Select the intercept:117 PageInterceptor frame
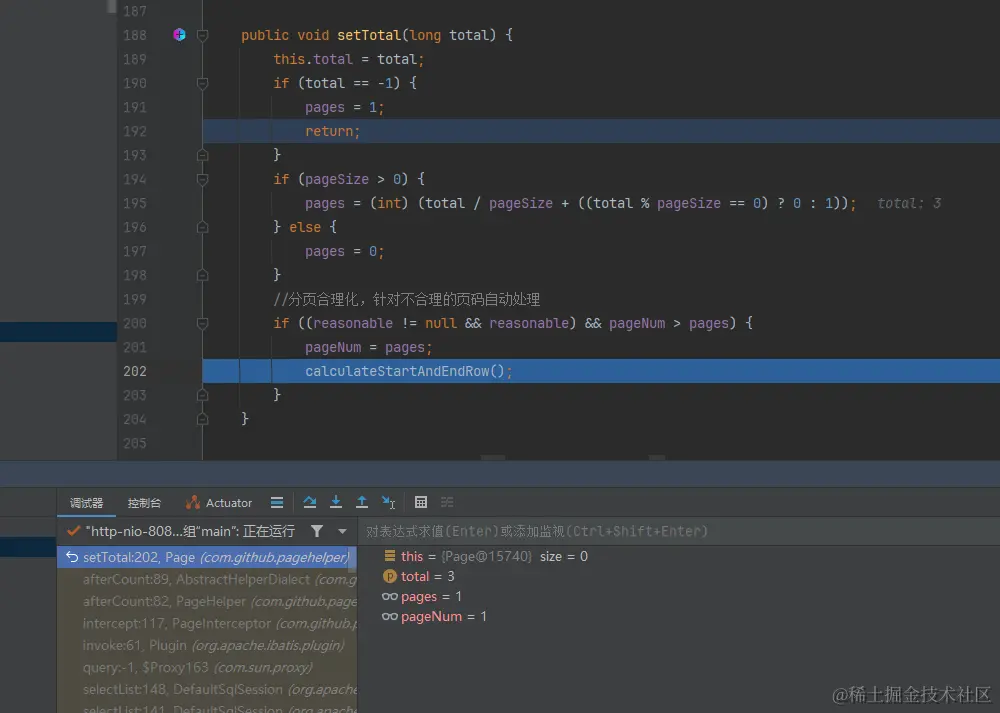 click(x=207, y=624)
